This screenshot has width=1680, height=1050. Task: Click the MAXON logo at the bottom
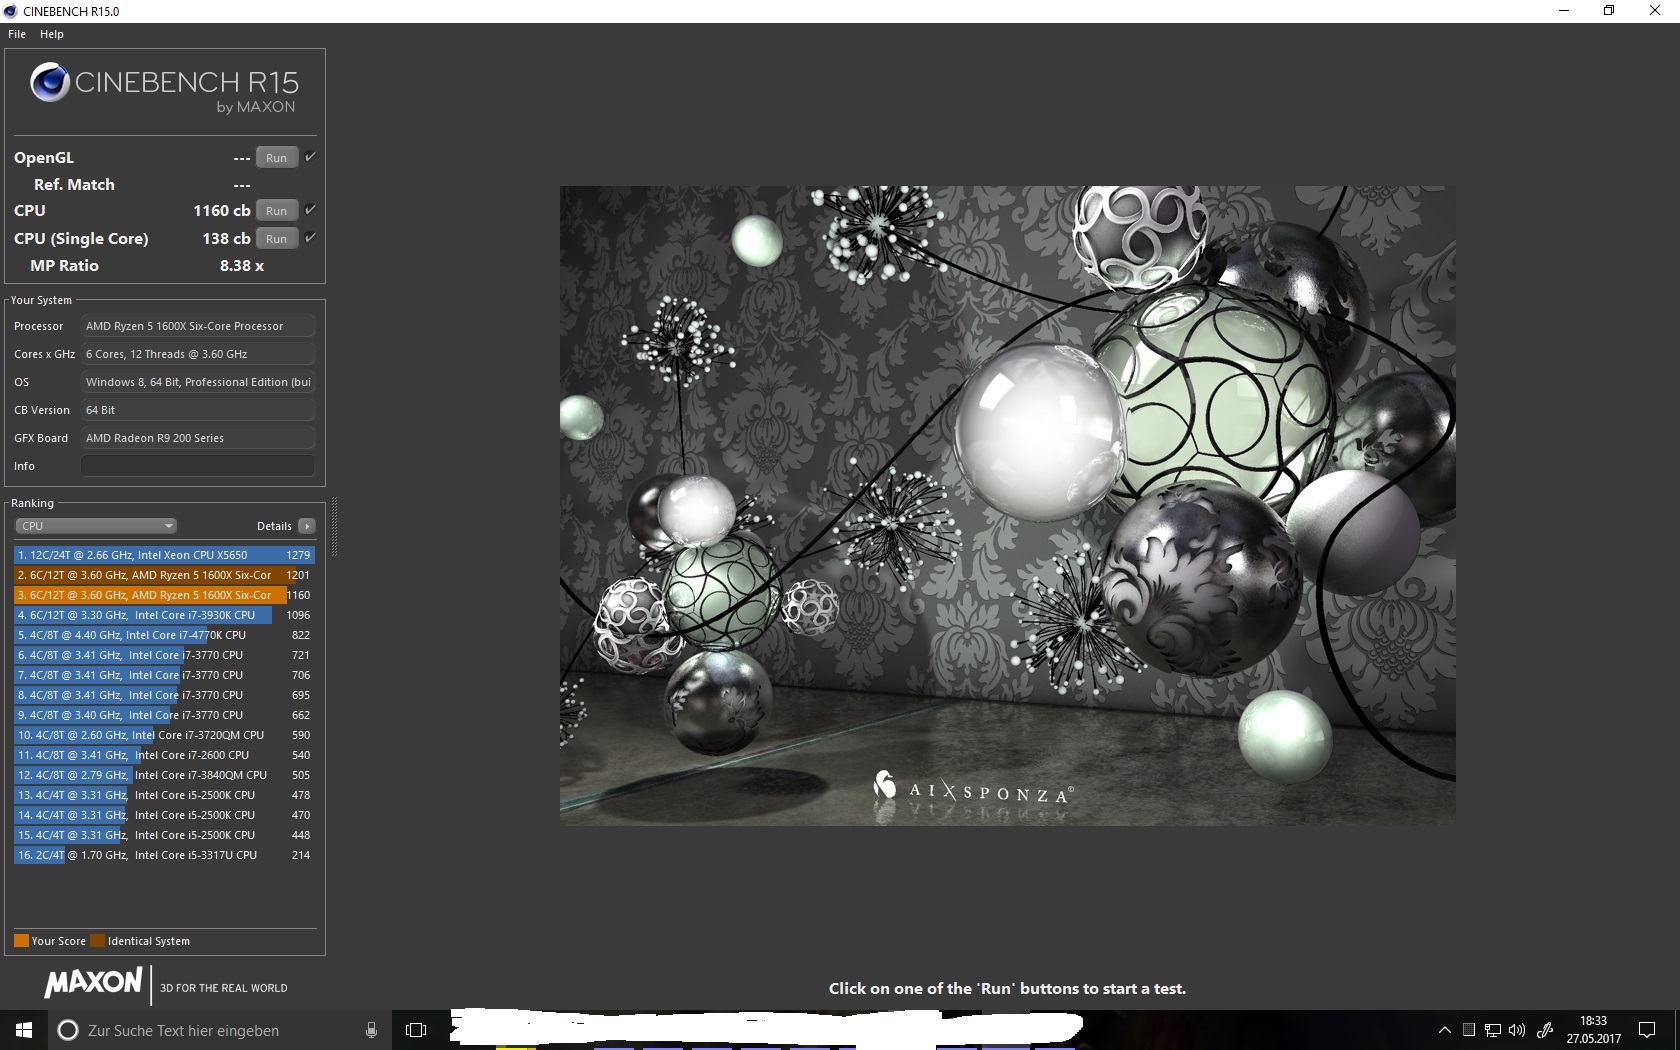tap(94, 984)
